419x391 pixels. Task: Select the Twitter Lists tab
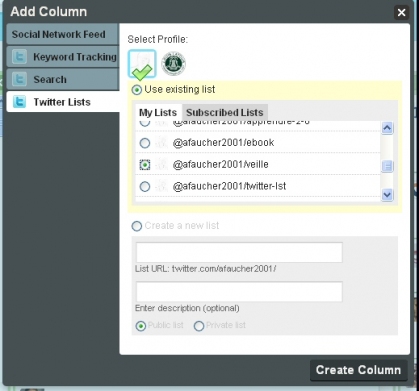point(63,102)
